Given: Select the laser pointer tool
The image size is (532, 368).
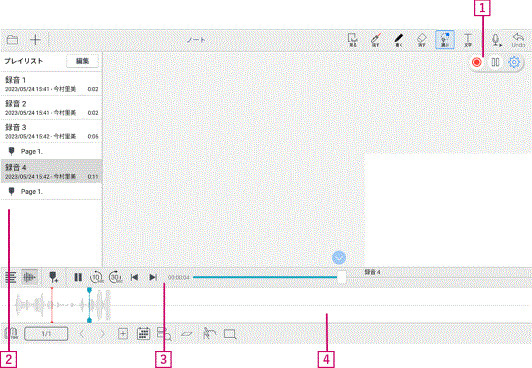Looking at the screenshot, I should point(376,40).
